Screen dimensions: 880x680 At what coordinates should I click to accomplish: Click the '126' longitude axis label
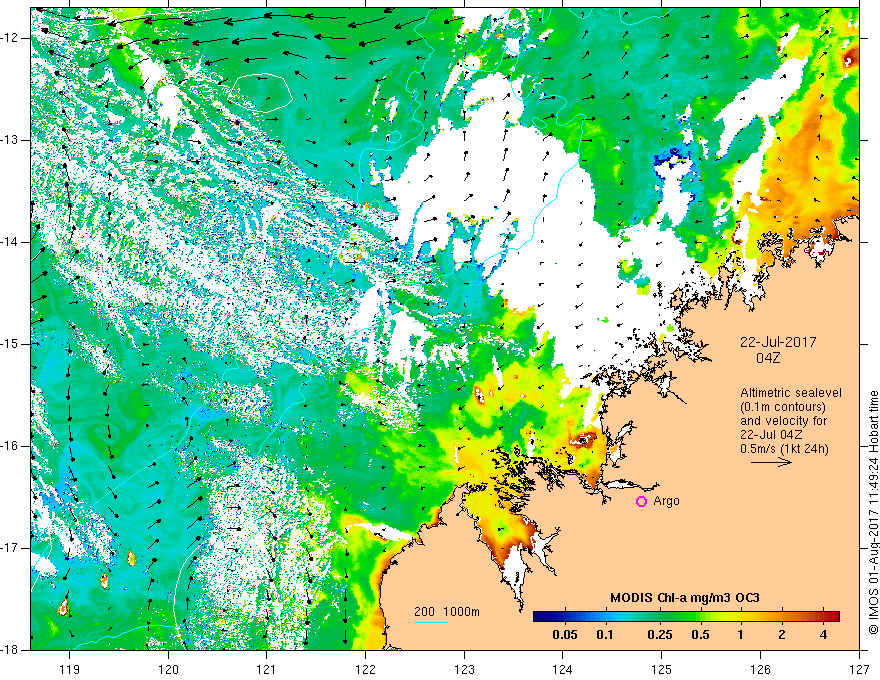click(760, 669)
